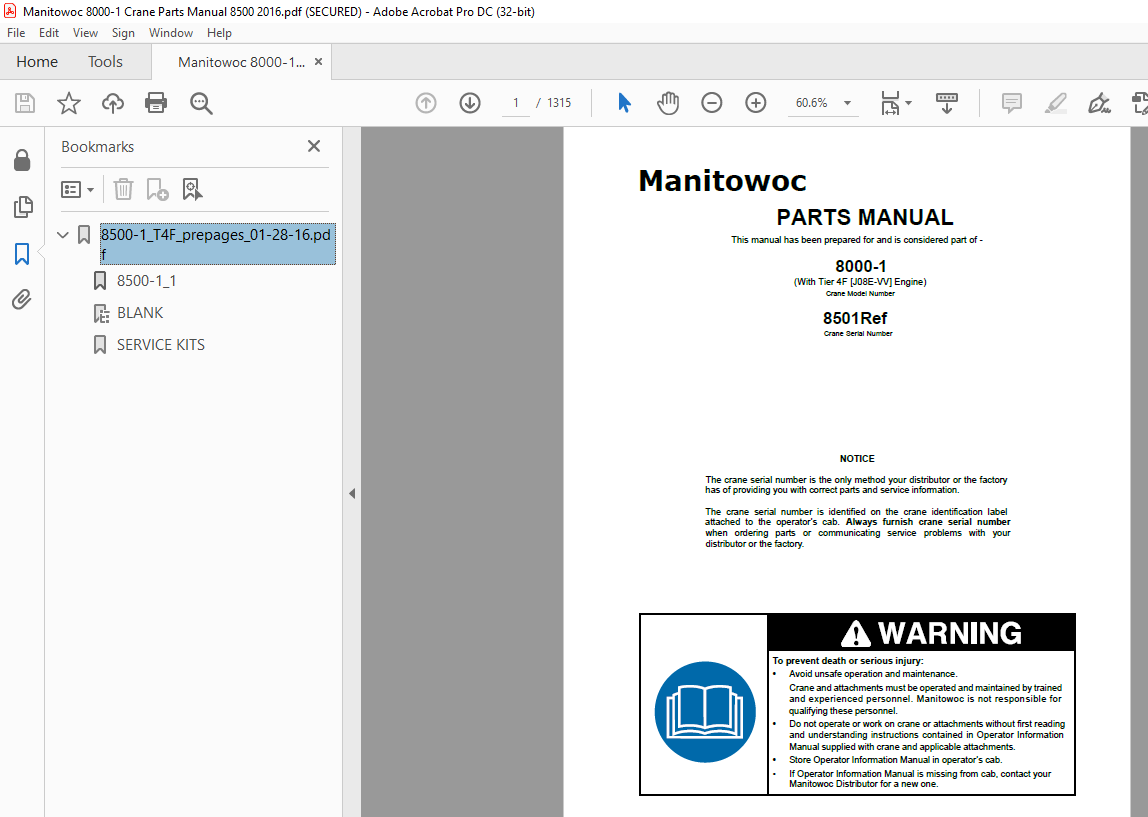Image resolution: width=1148 pixels, height=817 pixels.
Task: Open the Window menu
Action: (x=171, y=33)
